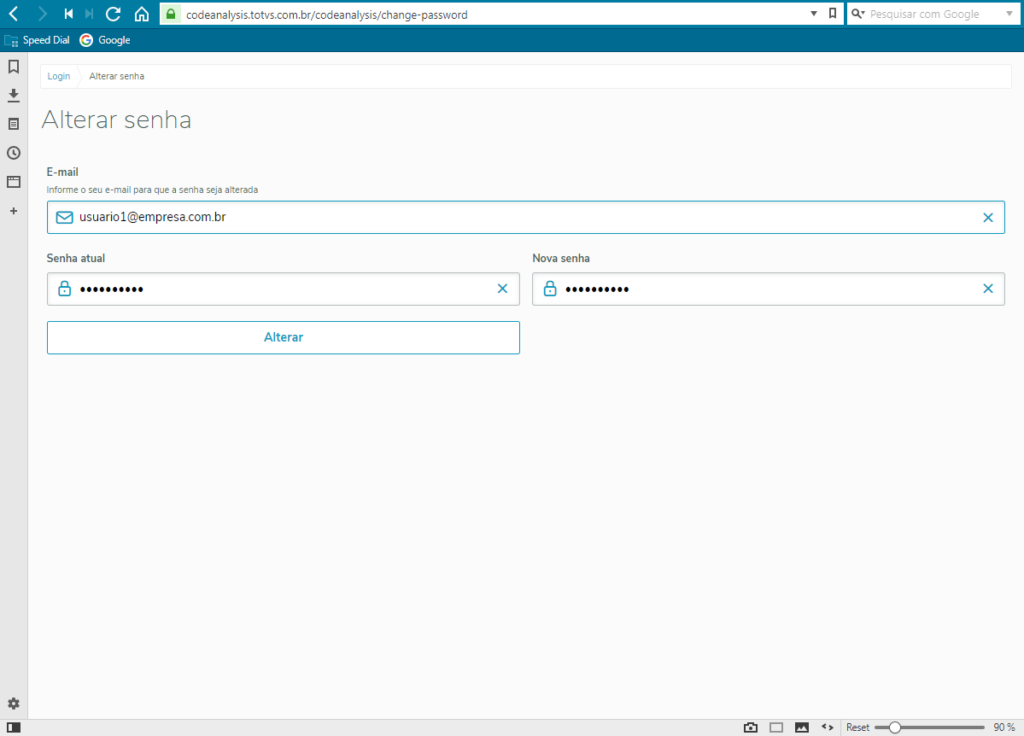The image size is (1024, 736).
Task: Toggle page tiling in the status bar
Action: (x=776, y=727)
